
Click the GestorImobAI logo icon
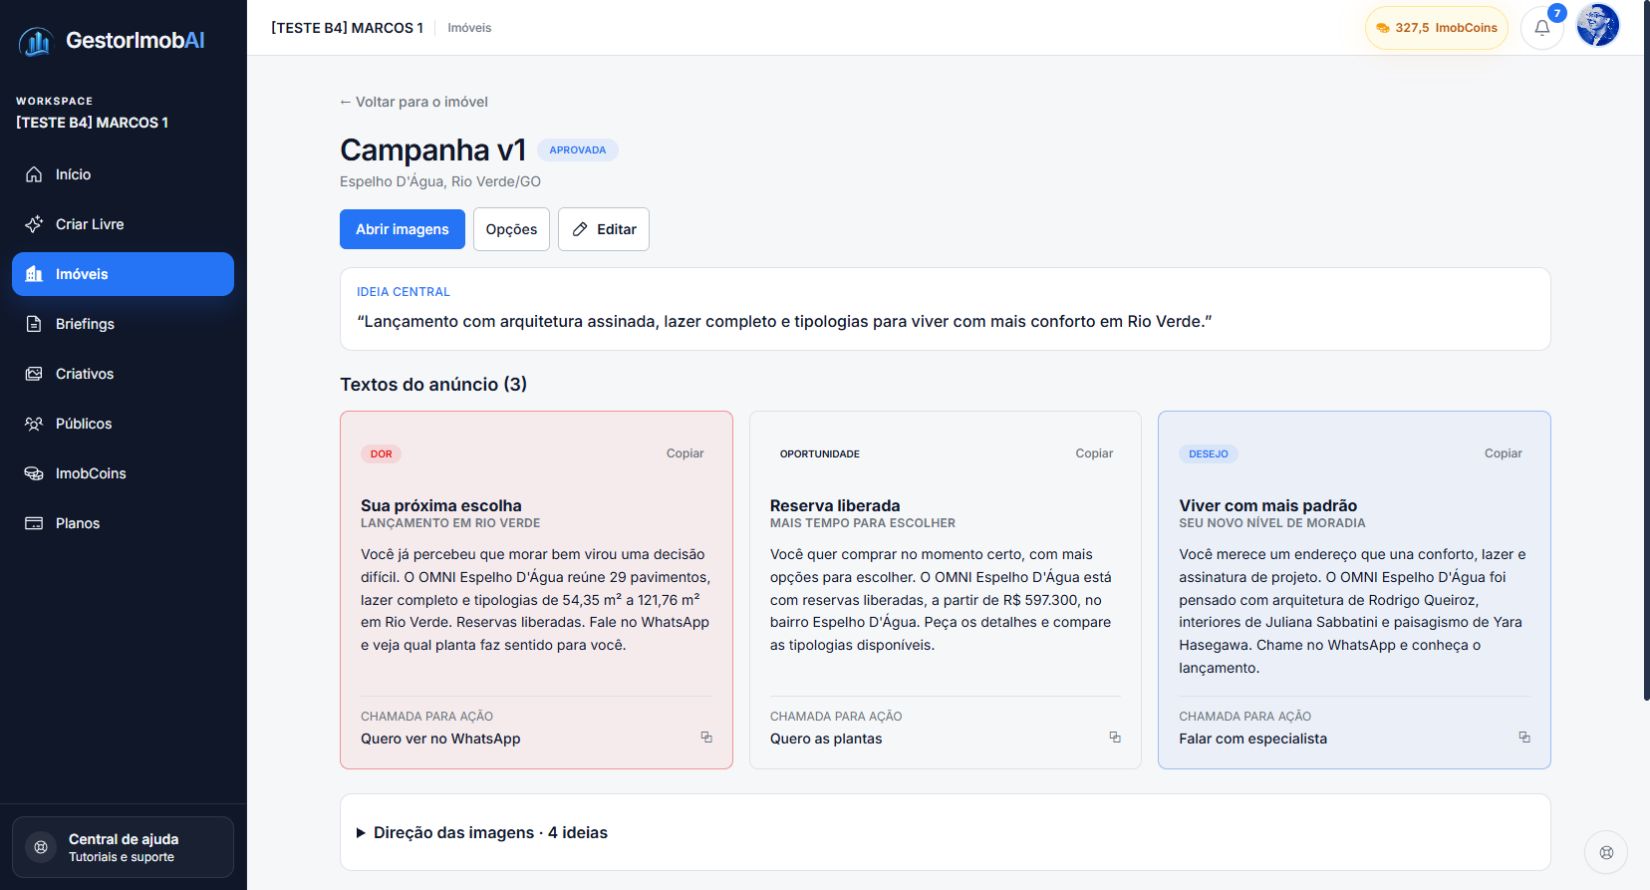pos(36,41)
